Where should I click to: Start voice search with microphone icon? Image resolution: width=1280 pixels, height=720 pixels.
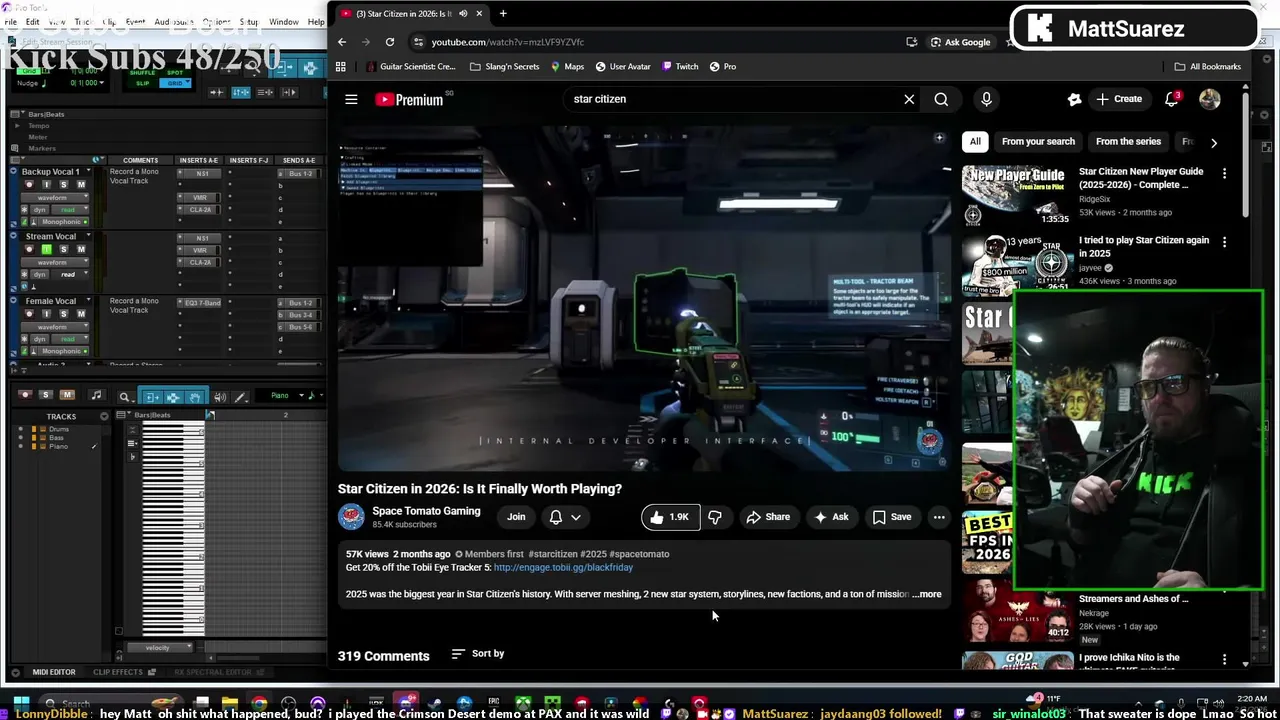986,99
